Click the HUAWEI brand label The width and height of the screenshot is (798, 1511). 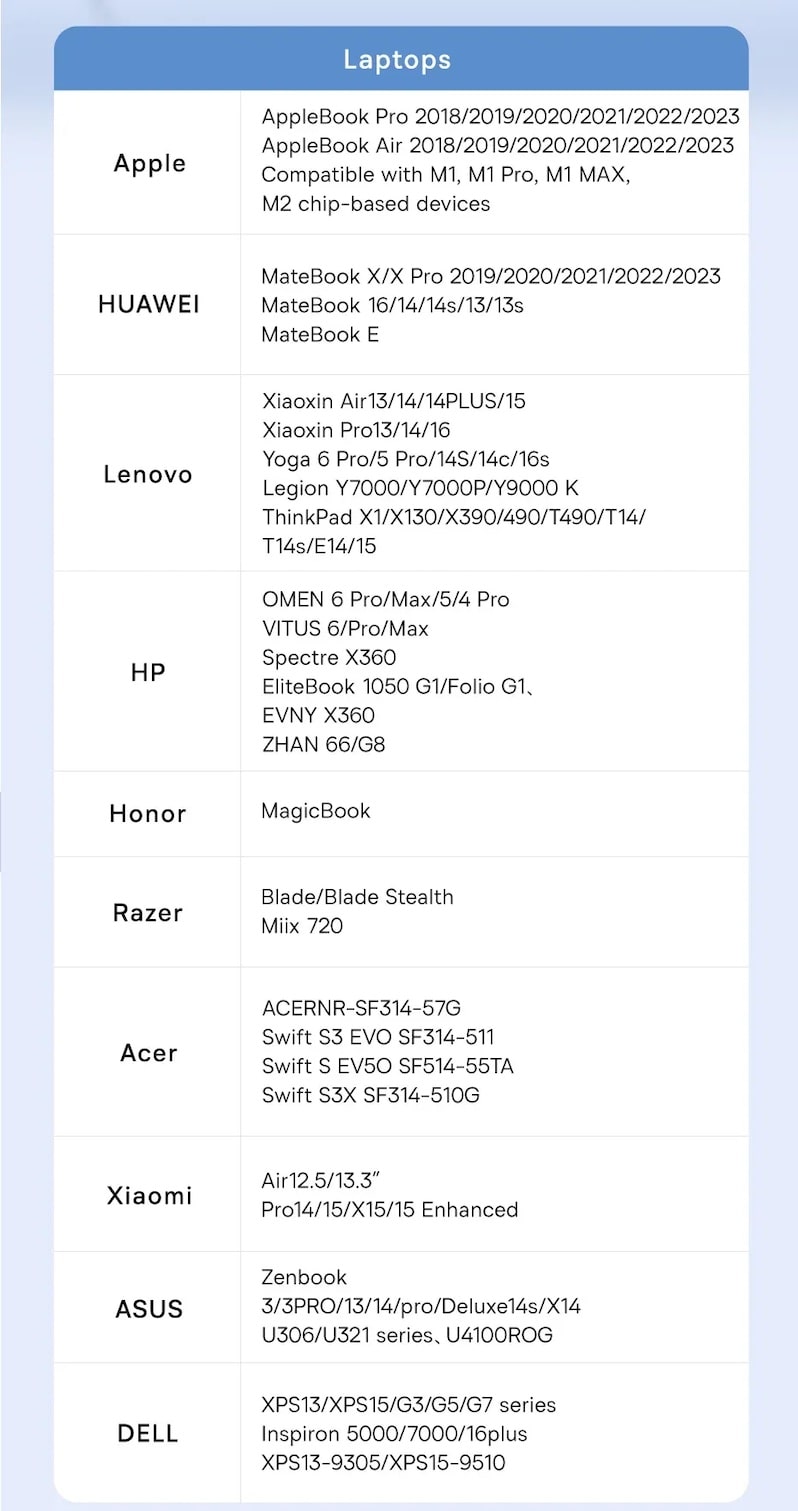click(149, 304)
